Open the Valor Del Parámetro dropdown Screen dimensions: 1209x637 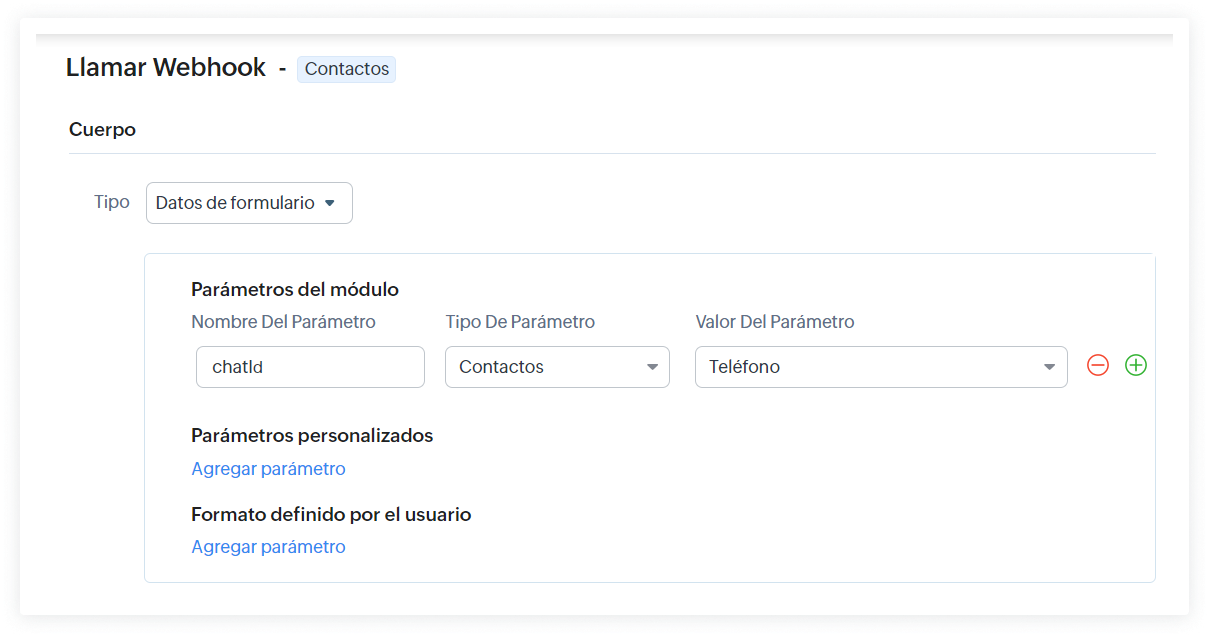pyautogui.click(x=880, y=367)
